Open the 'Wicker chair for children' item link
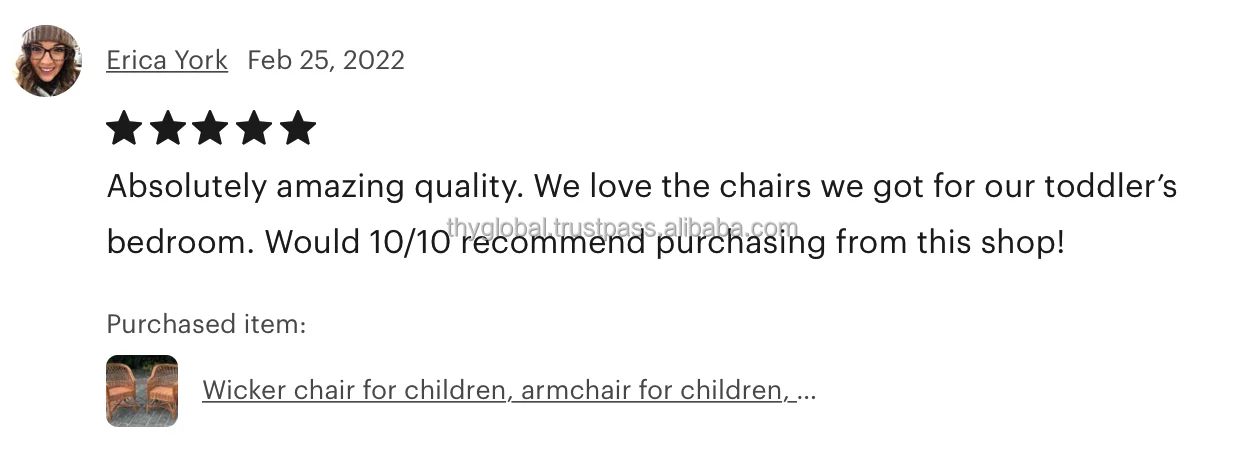The width and height of the screenshot is (1244, 458). click(355, 390)
